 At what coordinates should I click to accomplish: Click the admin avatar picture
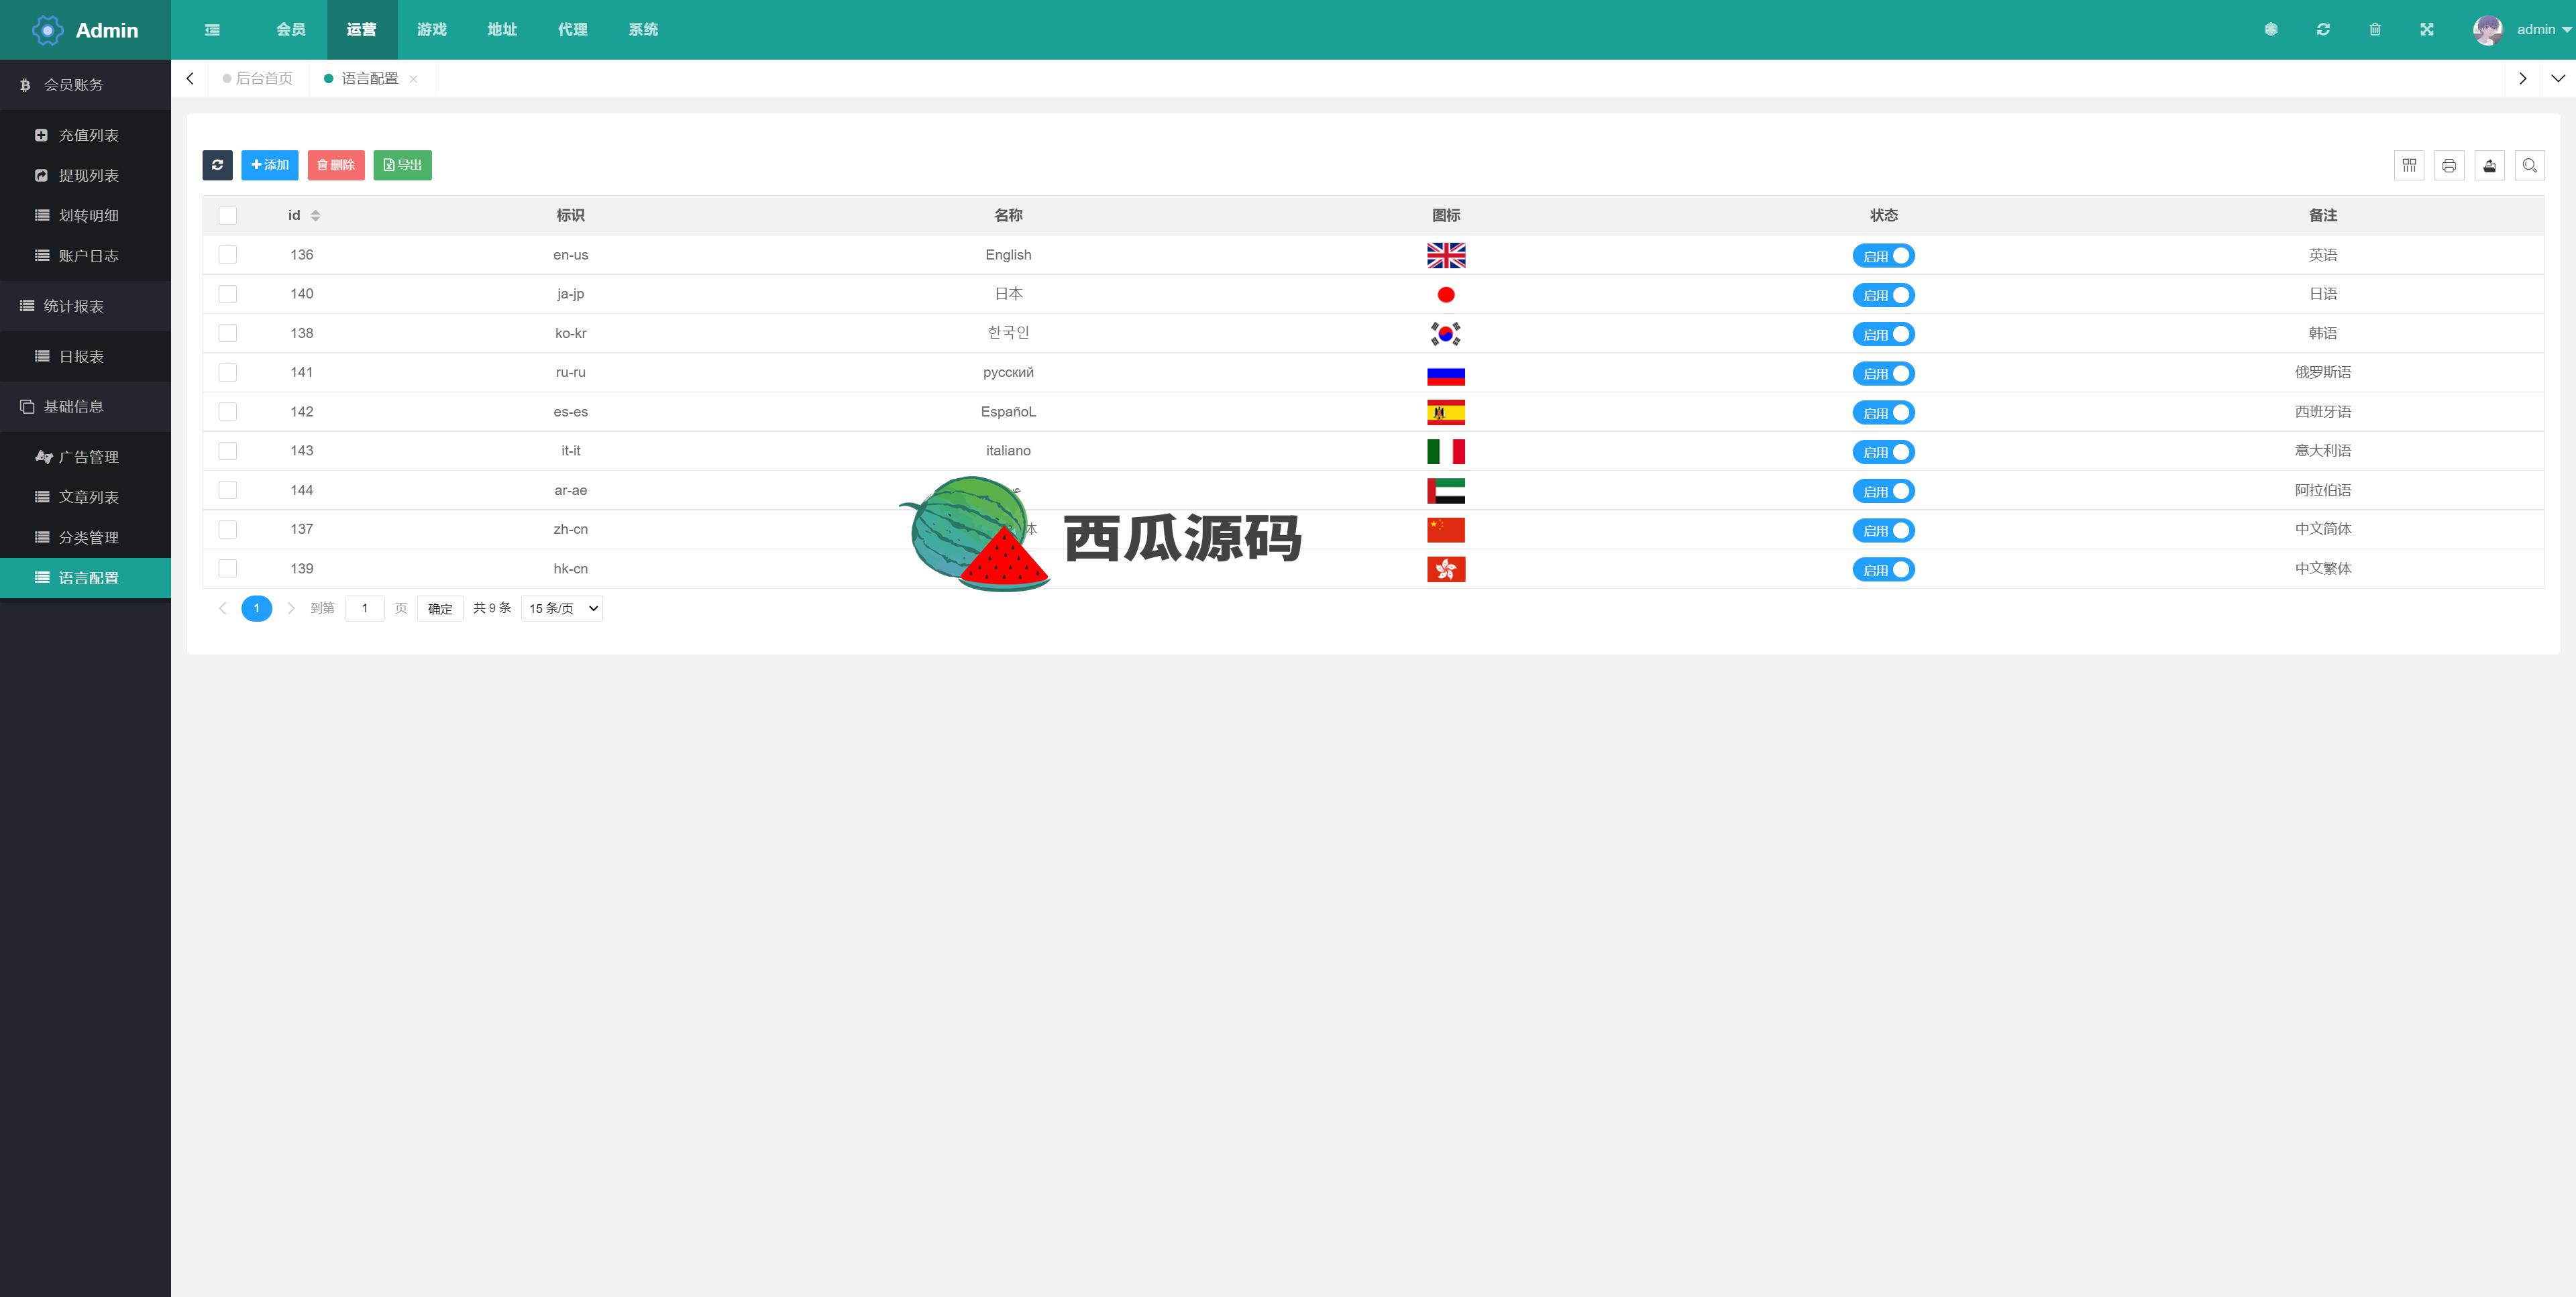(2488, 30)
